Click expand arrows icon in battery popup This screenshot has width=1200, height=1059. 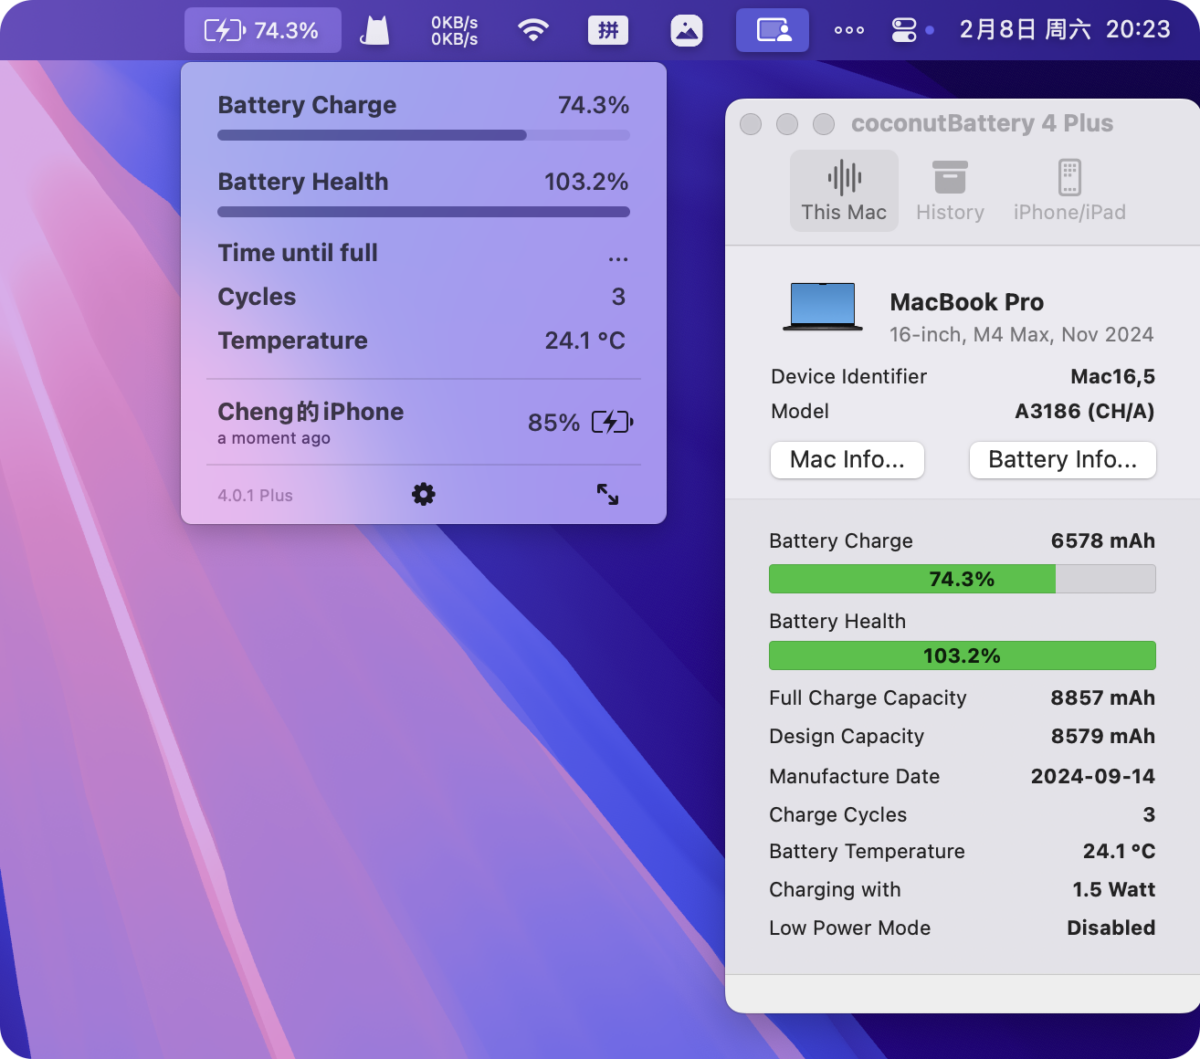pyautogui.click(x=608, y=494)
